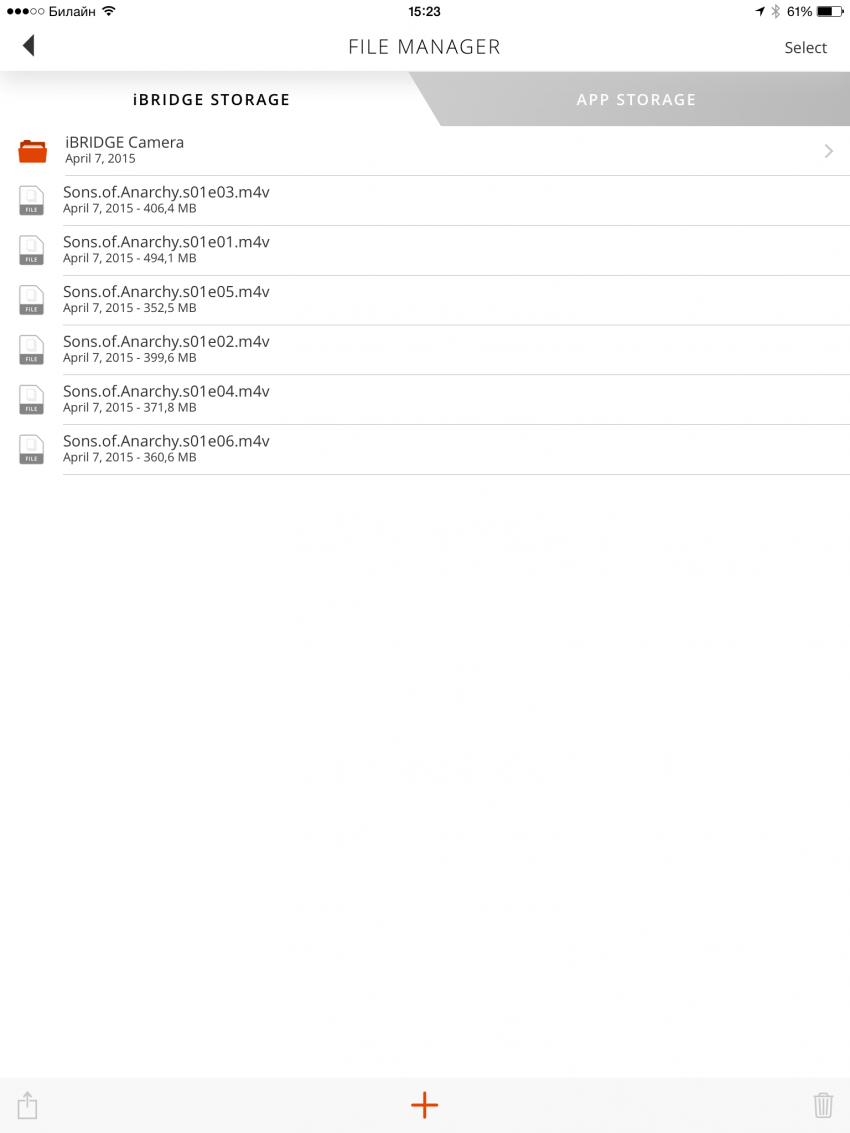Tap file icon for Sons.of.Anarchy.s01e06.m4v
This screenshot has height=1133, width=850.
(x=32, y=449)
